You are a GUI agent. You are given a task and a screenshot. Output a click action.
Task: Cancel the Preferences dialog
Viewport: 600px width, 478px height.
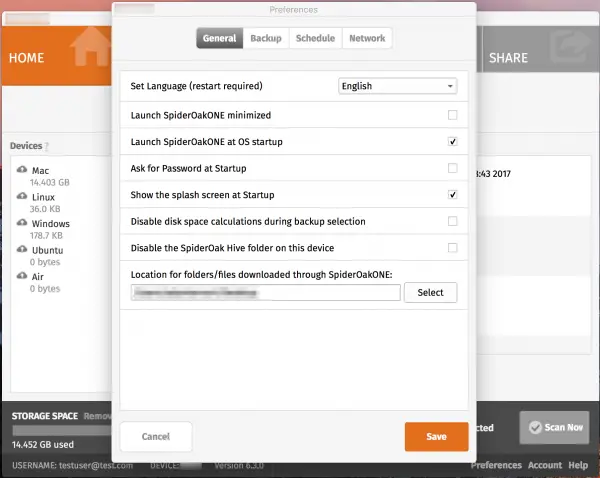point(156,437)
